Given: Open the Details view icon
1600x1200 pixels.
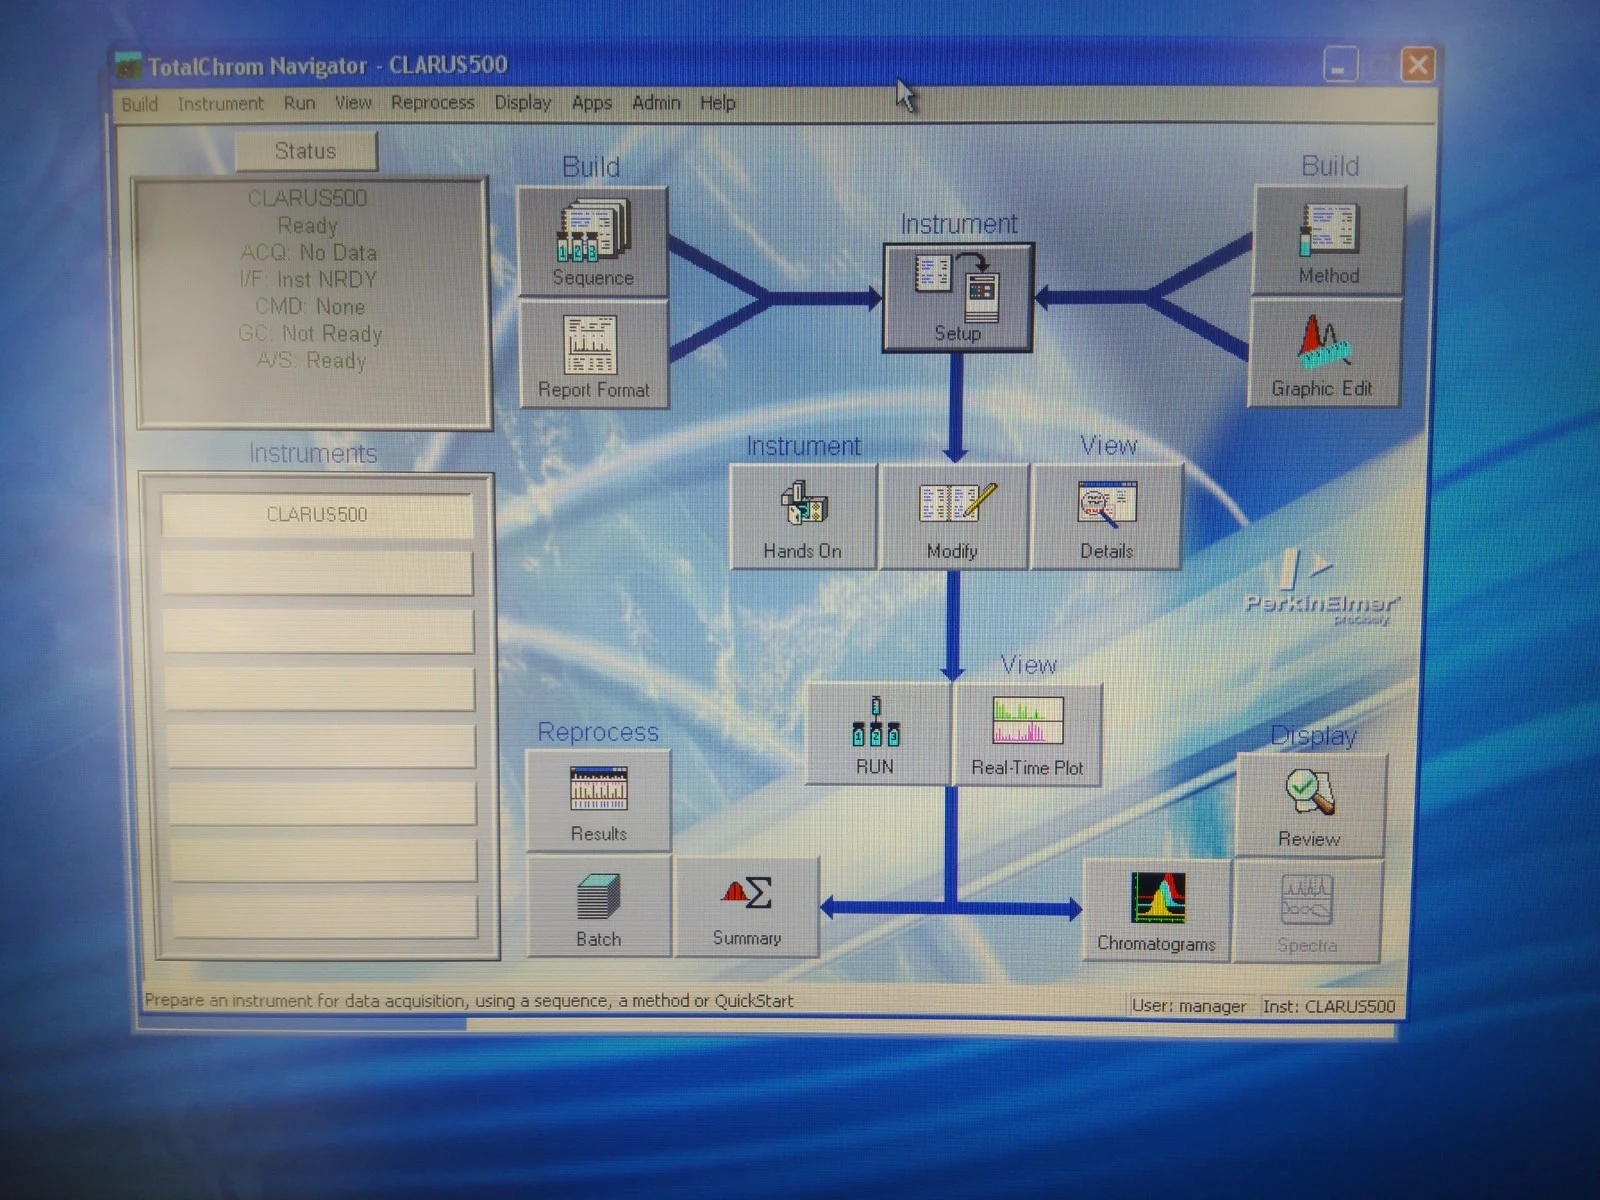Looking at the screenshot, I should (1106, 517).
